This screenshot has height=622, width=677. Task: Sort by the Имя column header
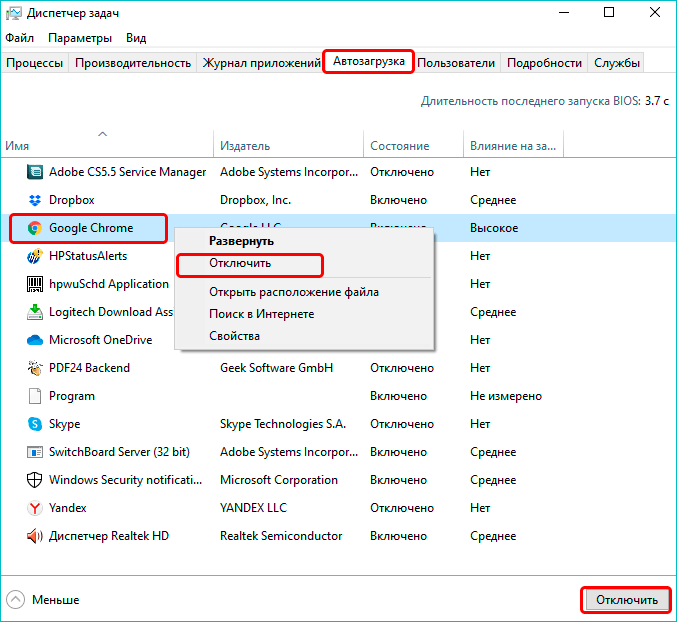107,146
